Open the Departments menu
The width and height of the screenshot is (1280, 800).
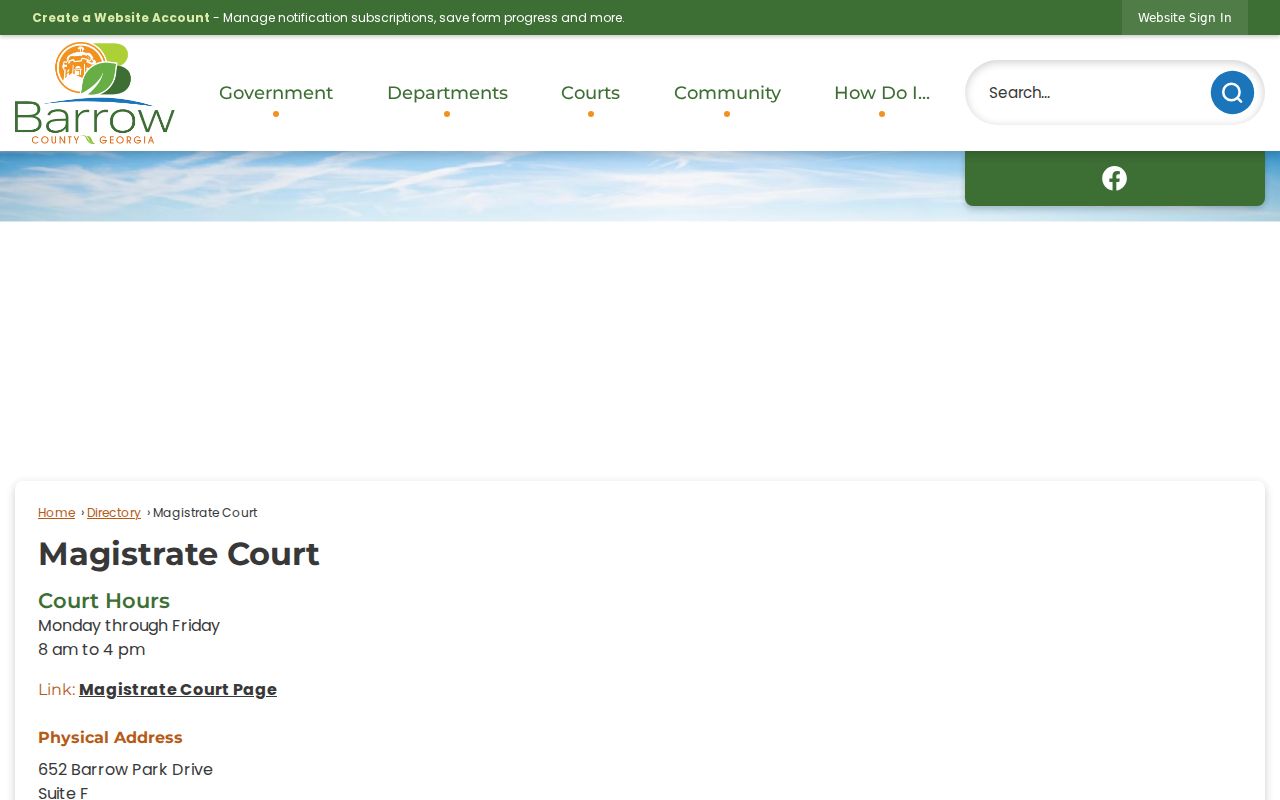click(x=447, y=93)
